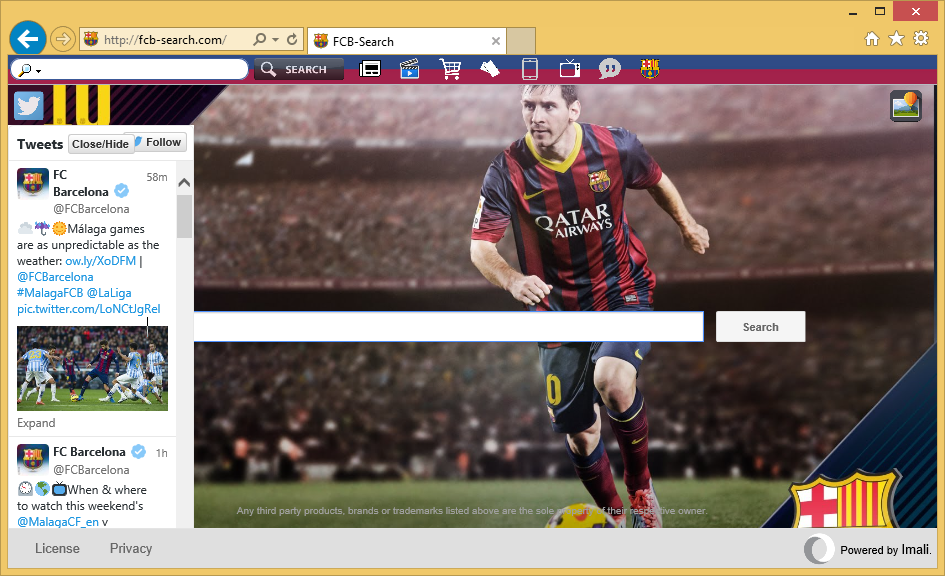Image resolution: width=945 pixels, height=576 pixels.
Task: Open the news icon in toolbar
Action: click(x=369, y=69)
